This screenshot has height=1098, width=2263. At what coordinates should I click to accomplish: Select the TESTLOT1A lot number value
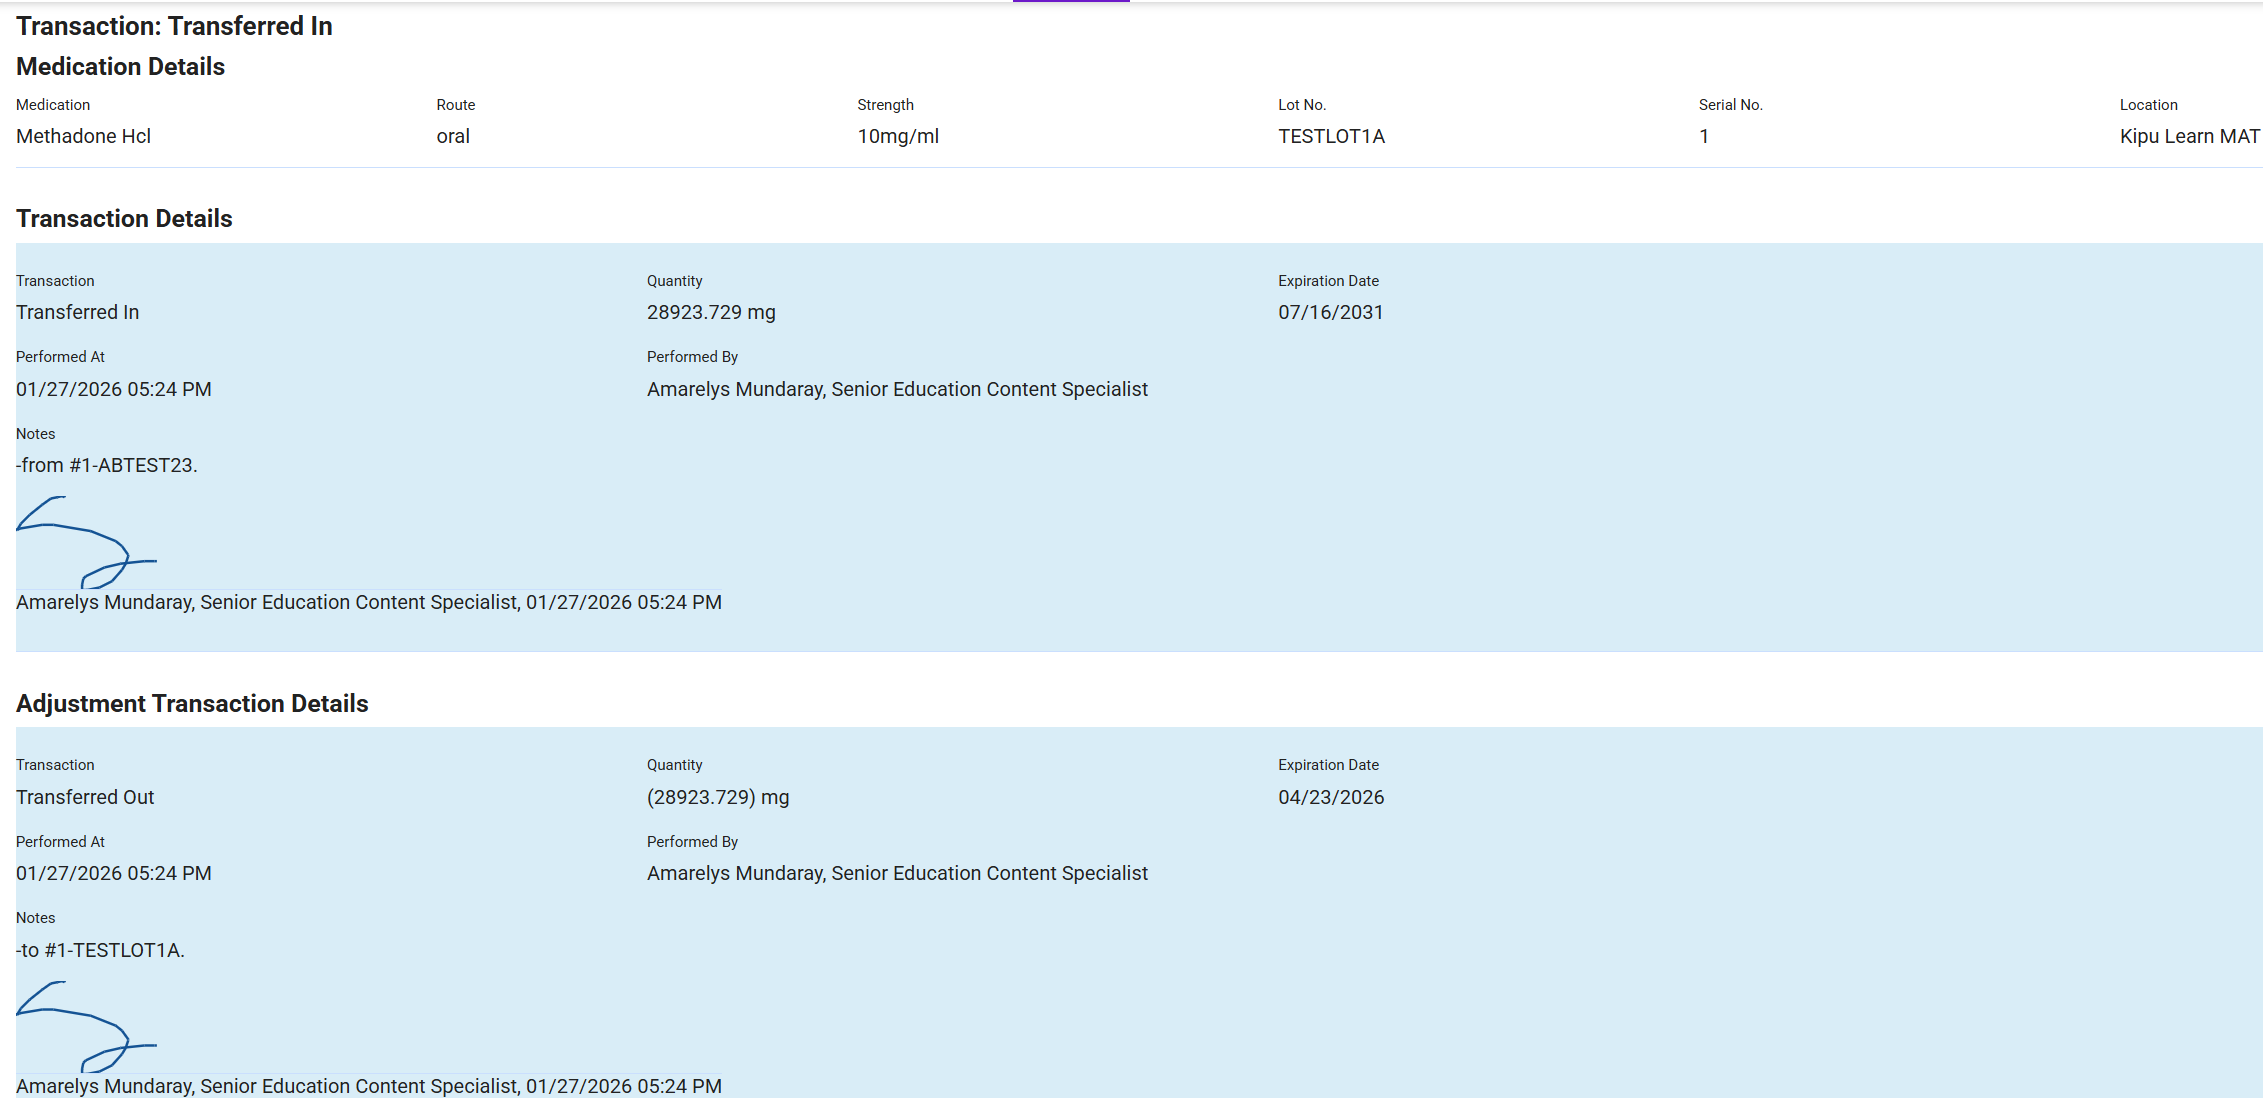pos(1331,136)
